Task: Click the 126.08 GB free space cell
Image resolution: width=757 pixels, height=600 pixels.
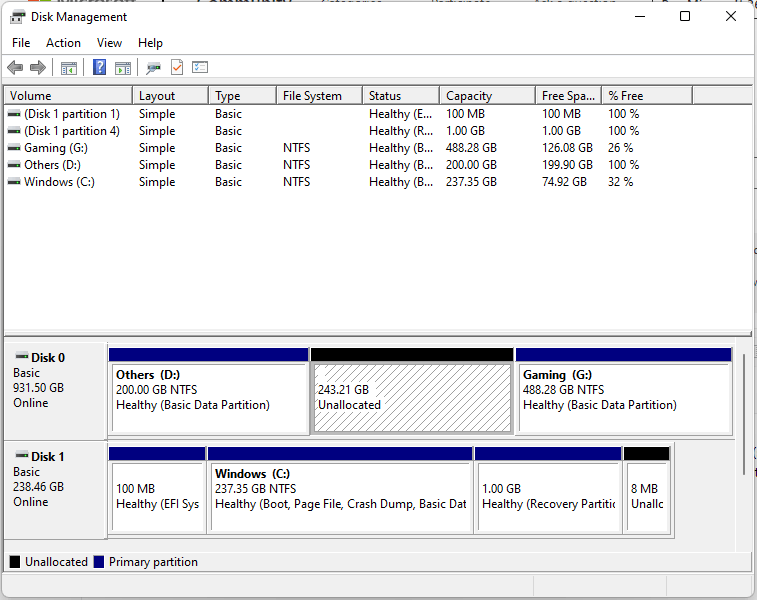Action: click(x=567, y=148)
